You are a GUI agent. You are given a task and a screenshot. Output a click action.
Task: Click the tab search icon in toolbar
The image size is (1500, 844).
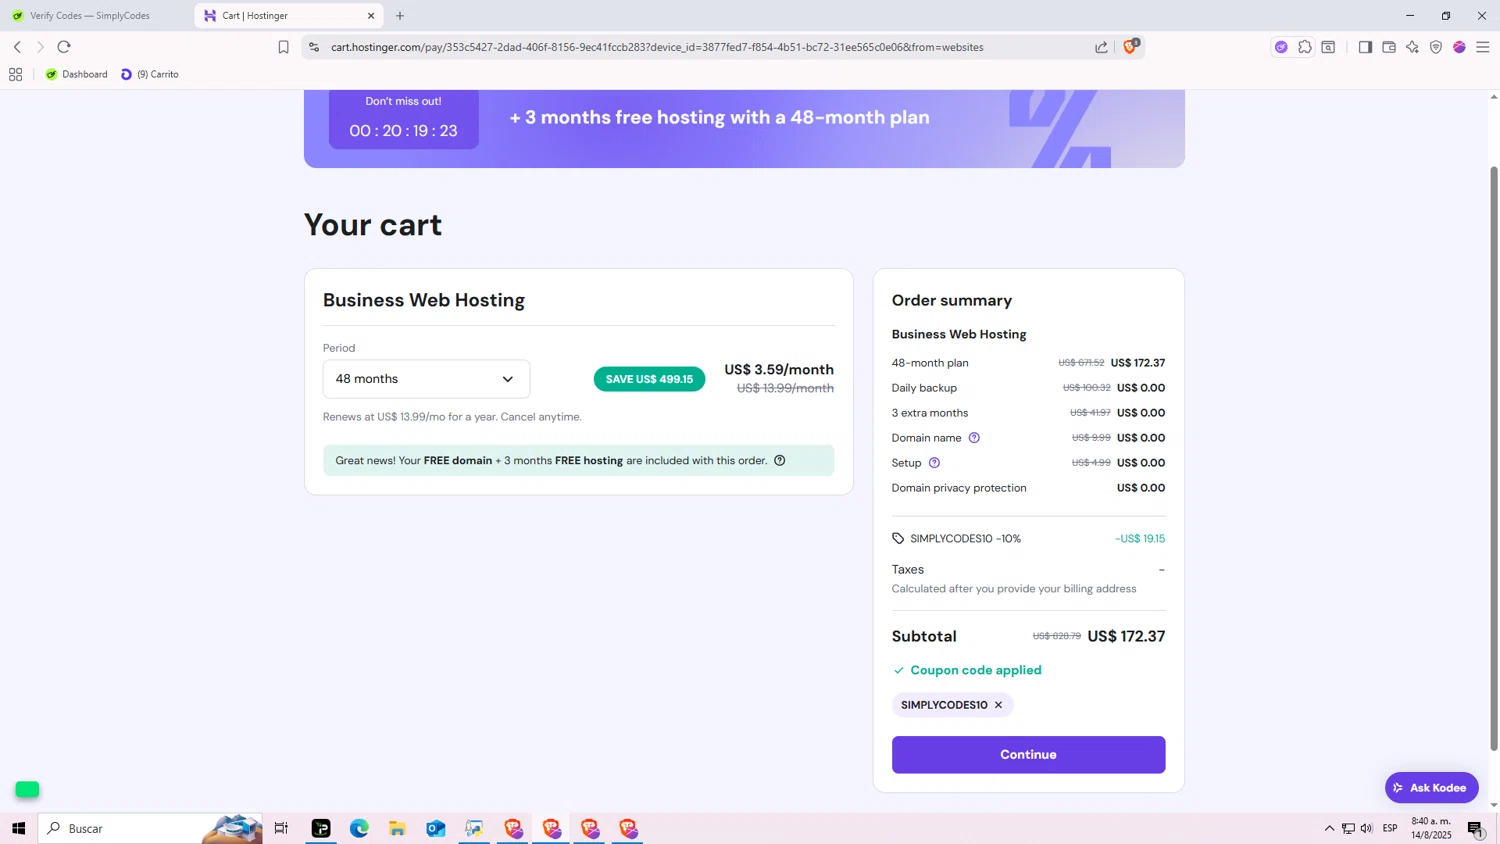[x=1328, y=47]
